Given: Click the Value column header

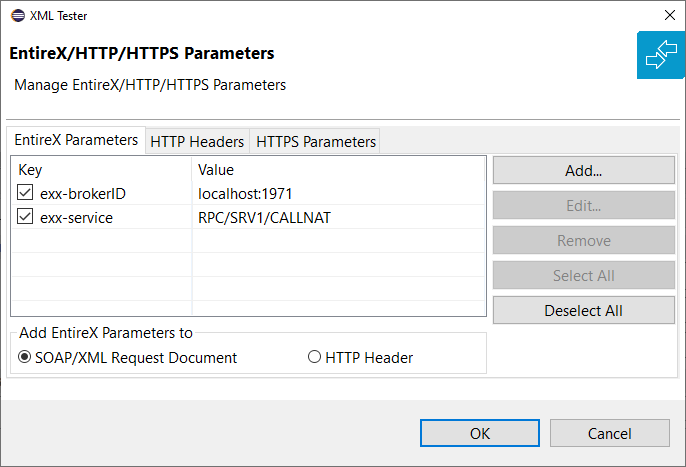Looking at the screenshot, I should pos(339,169).
